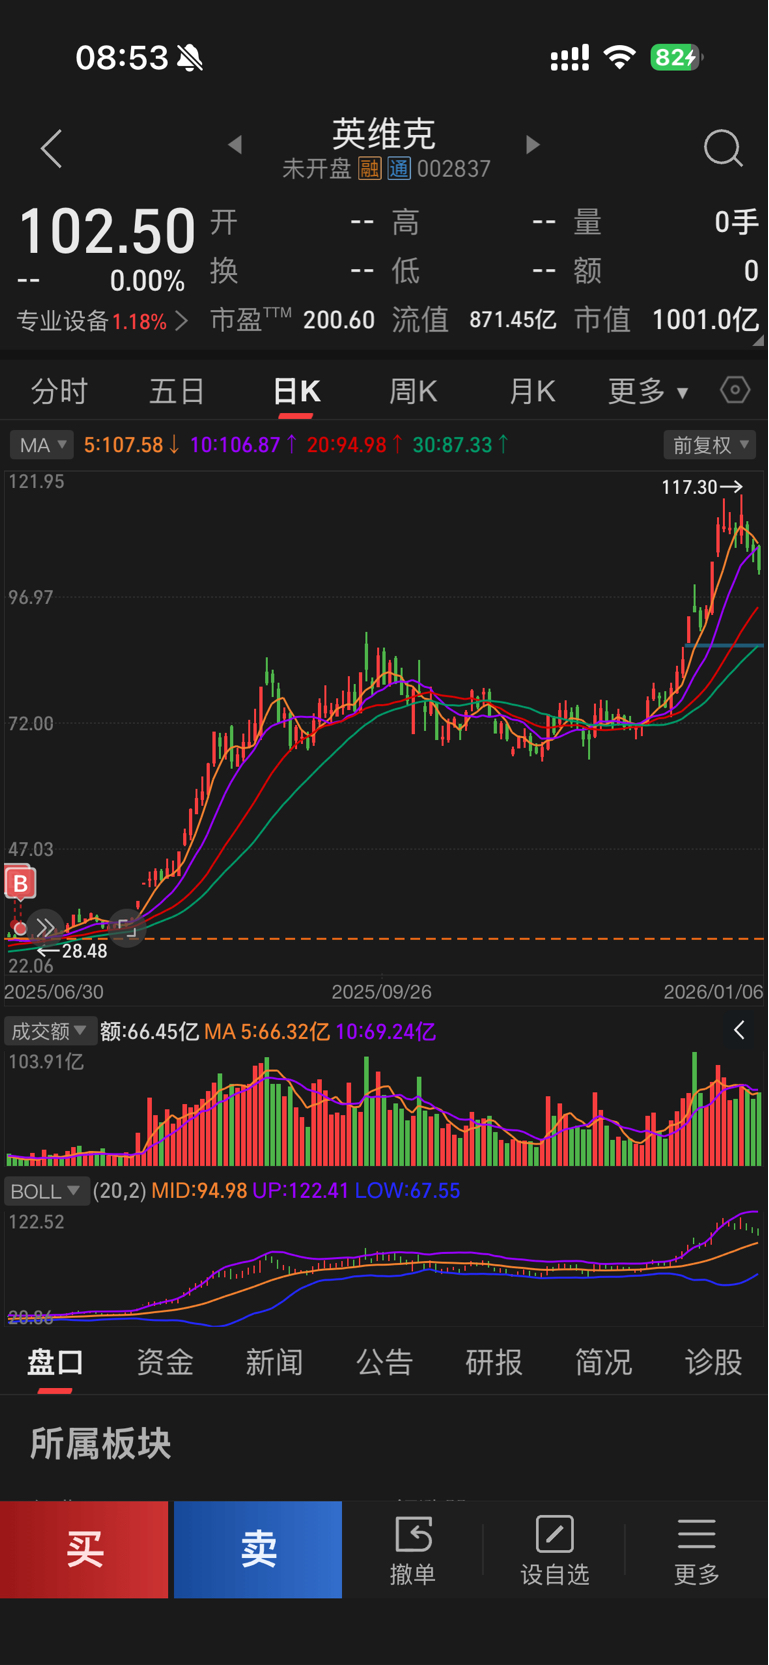Open the 盘口 tab
The width and height of the screenshot is (769, 1665).
click(x=55, y=1362)
